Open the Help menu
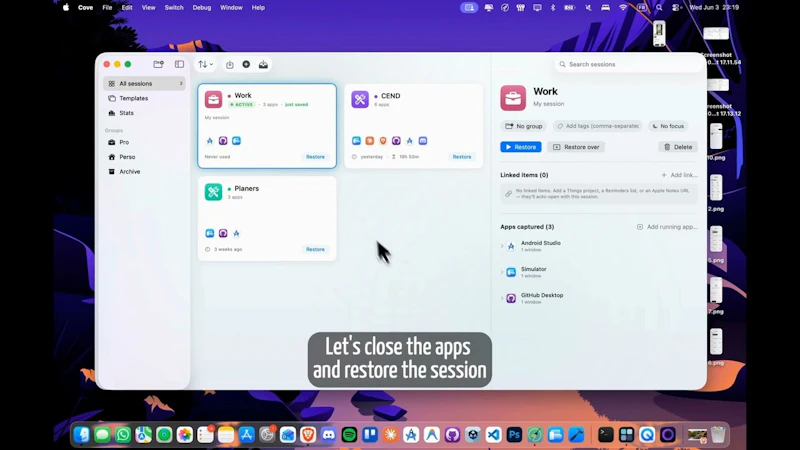The height and width of the screenshot is (450, 800). pyautogui.click(x=258, y=8)
